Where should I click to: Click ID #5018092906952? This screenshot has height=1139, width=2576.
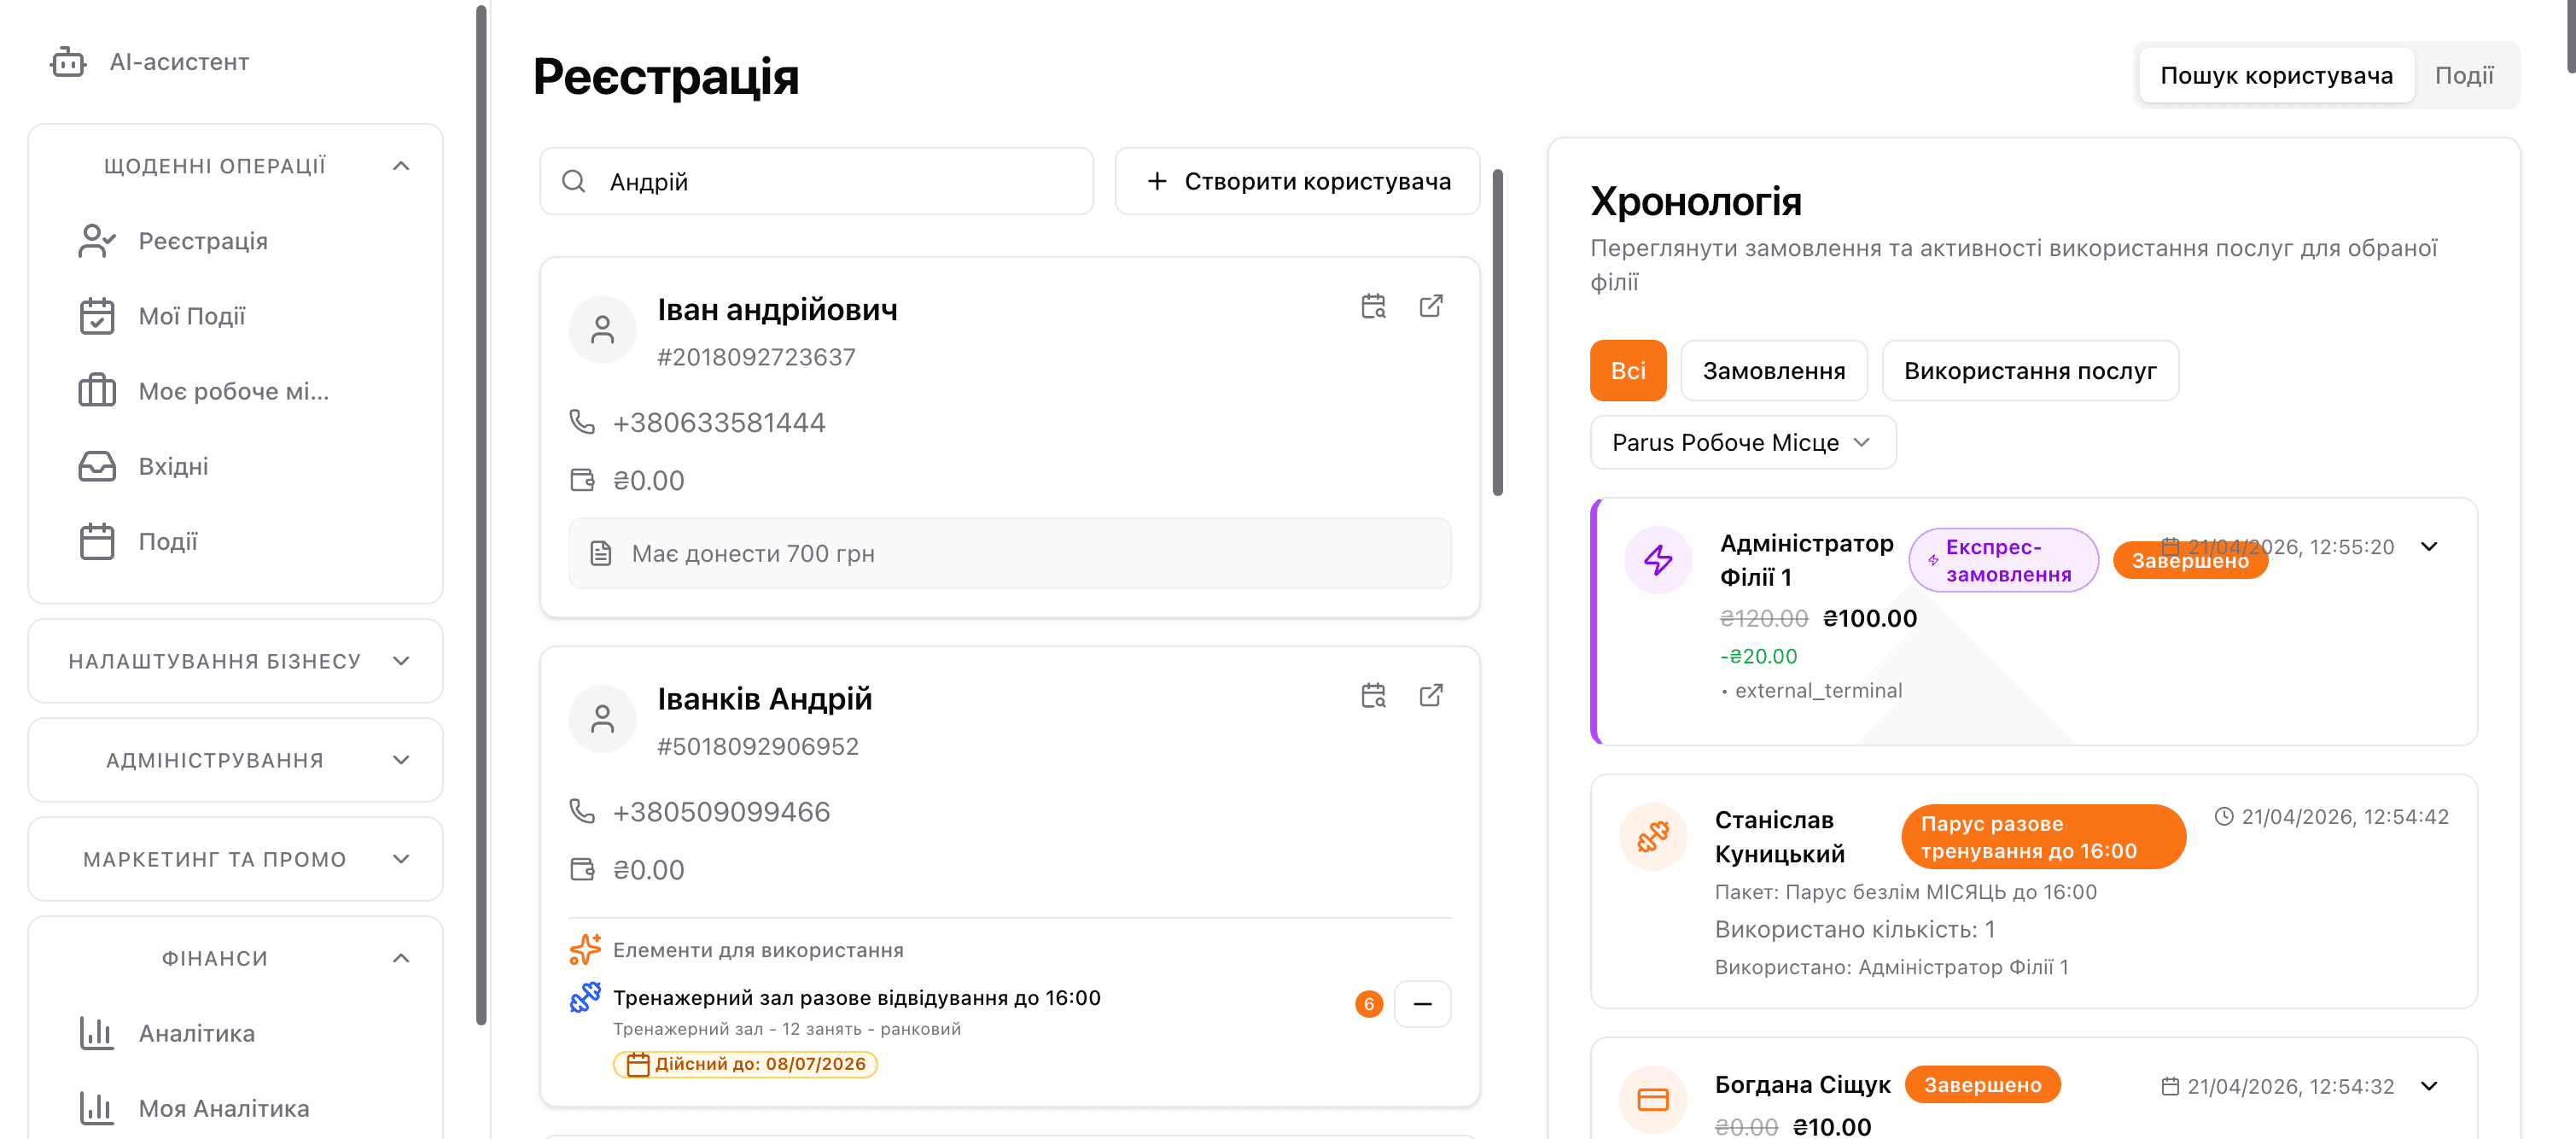click(758, 746)
